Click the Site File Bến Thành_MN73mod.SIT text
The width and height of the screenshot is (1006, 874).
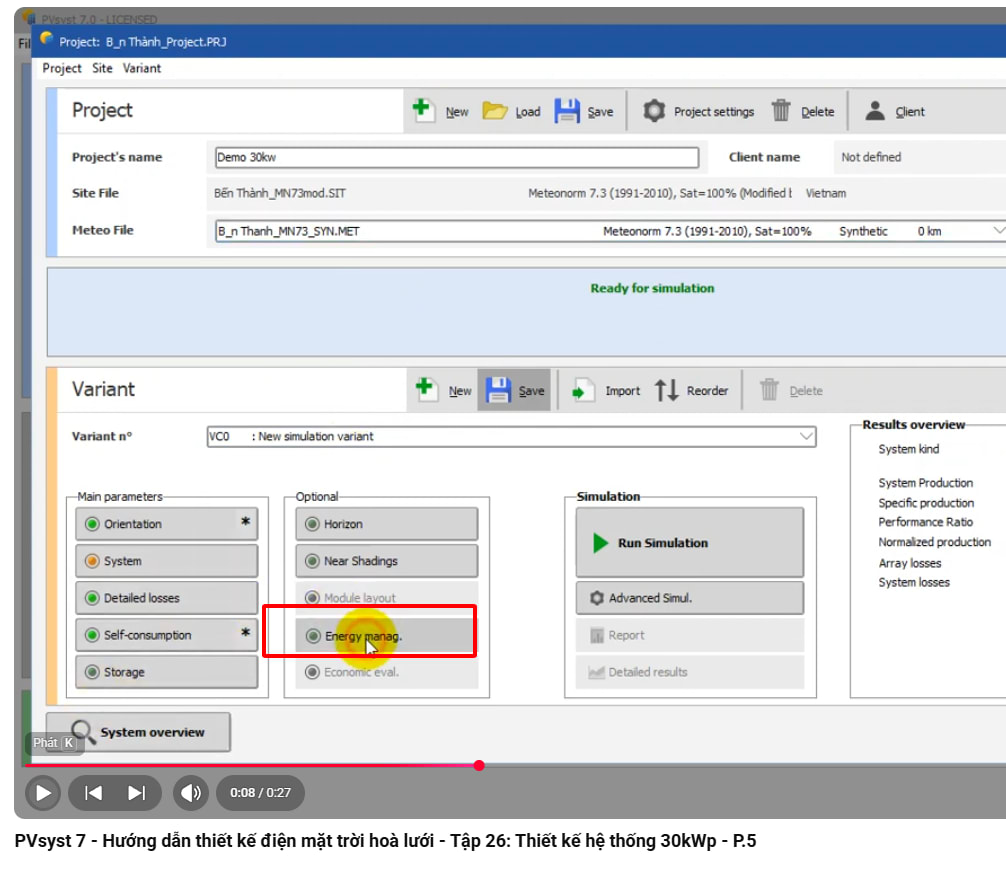click(x=280, y=193)
